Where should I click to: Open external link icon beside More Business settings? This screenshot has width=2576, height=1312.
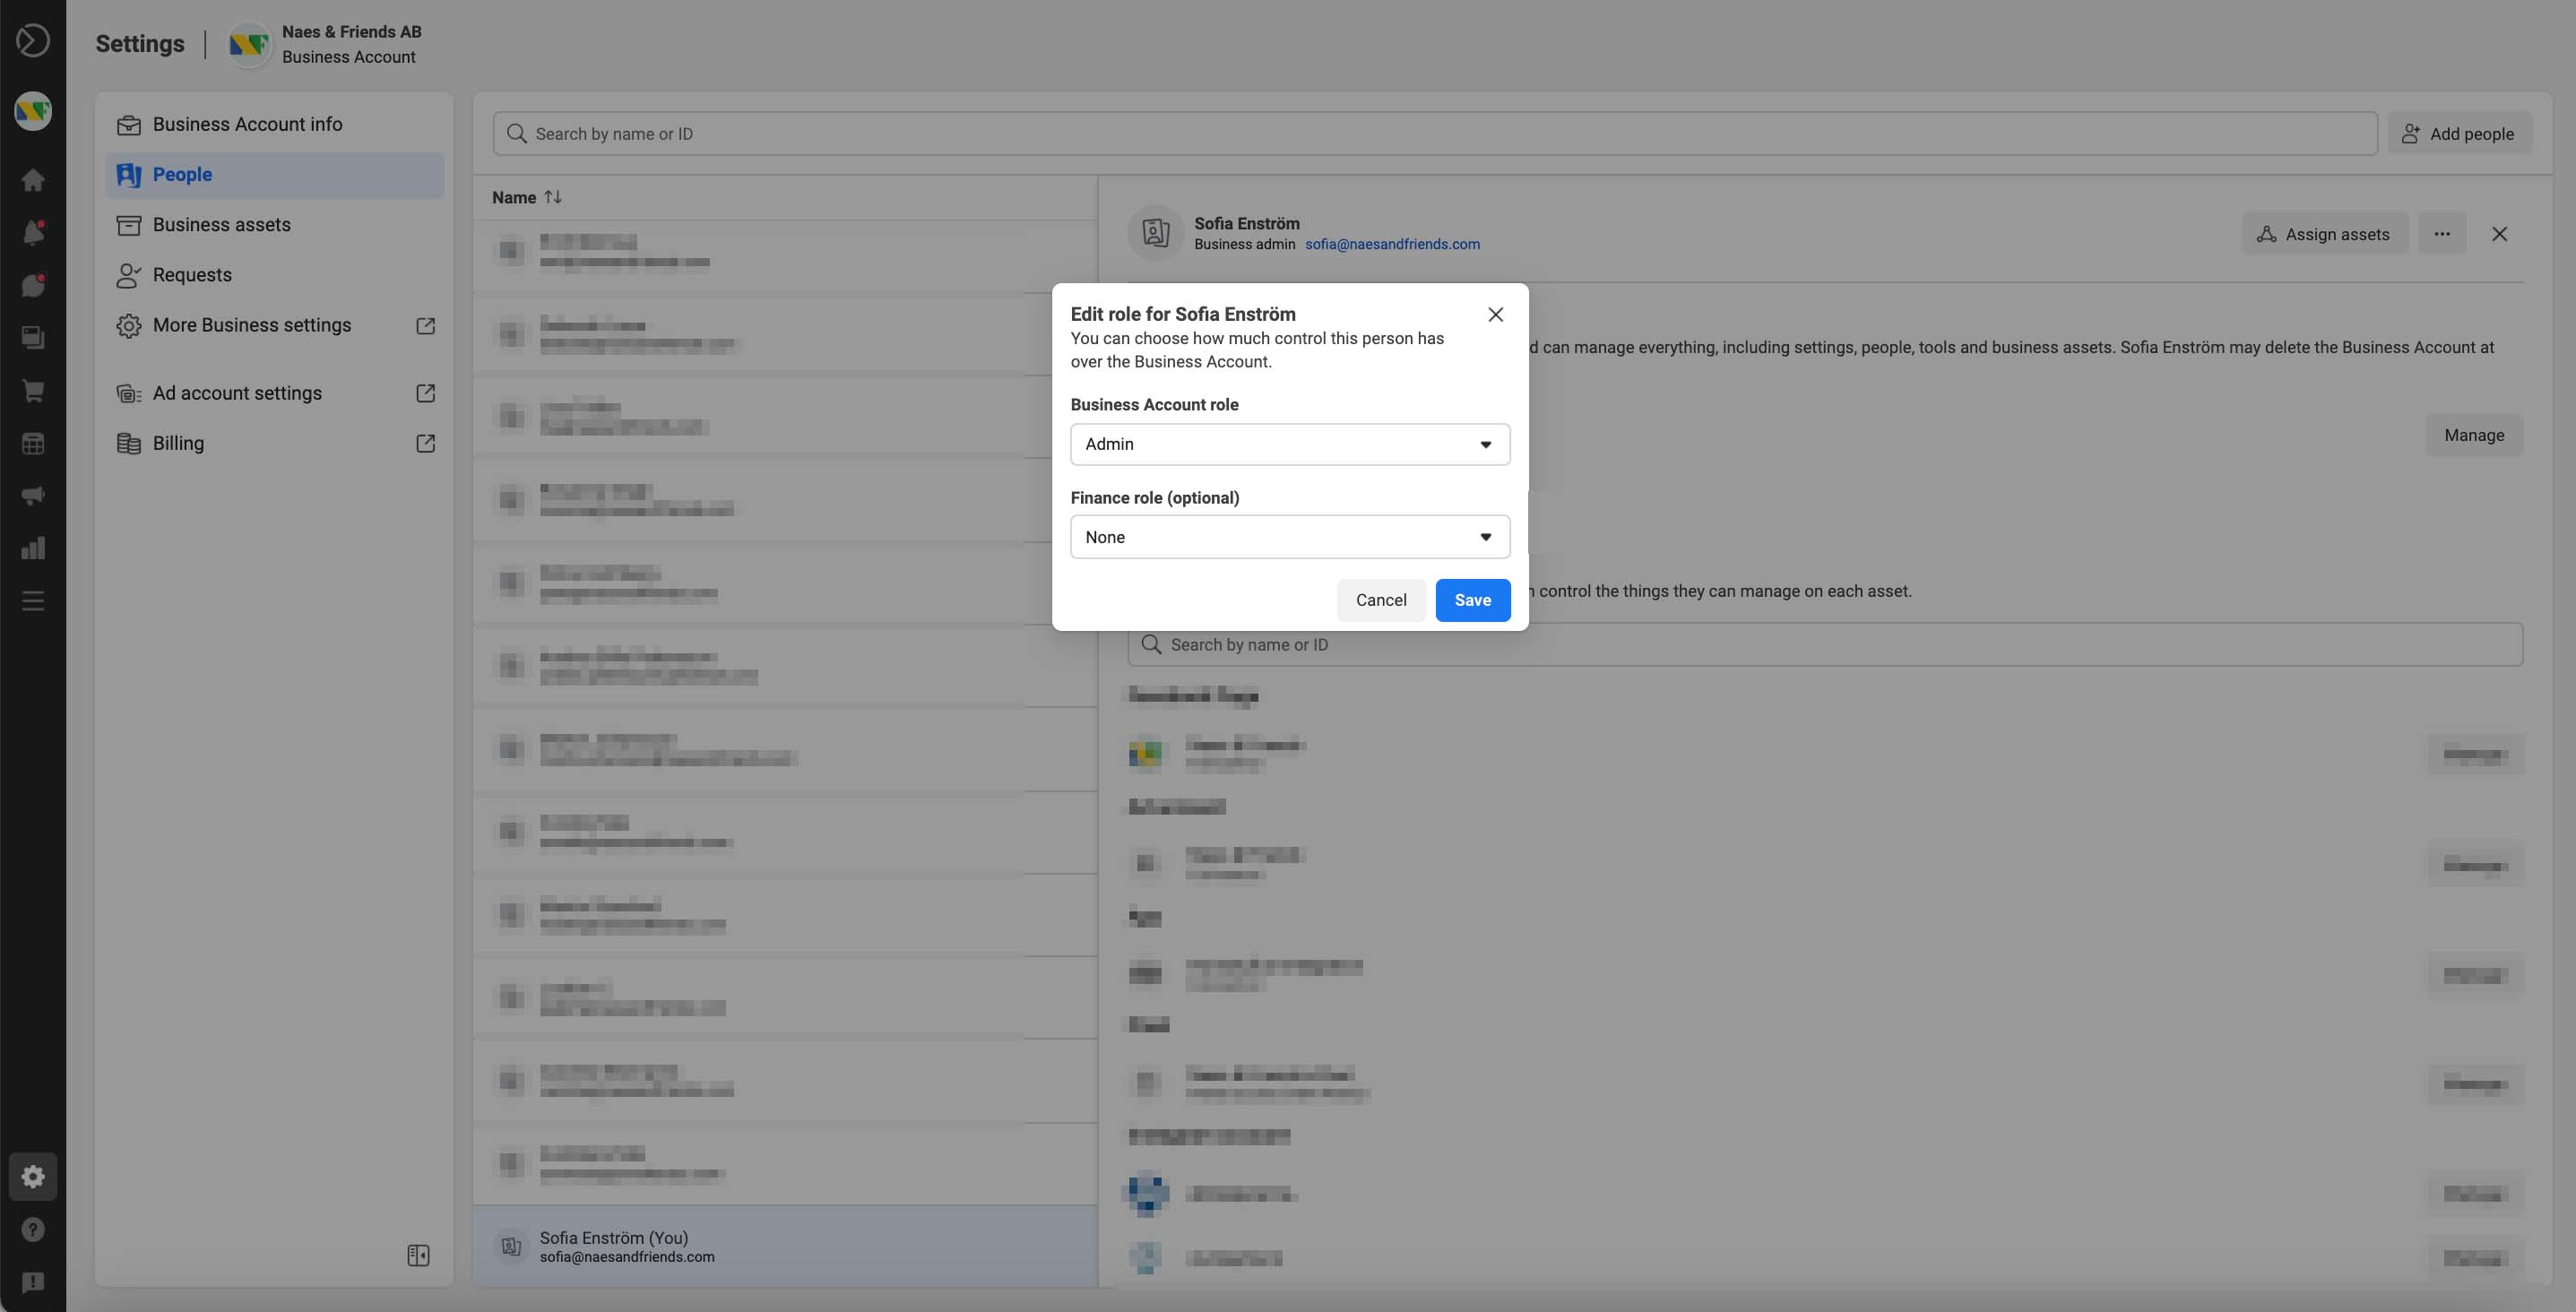[x=425, y=325]
